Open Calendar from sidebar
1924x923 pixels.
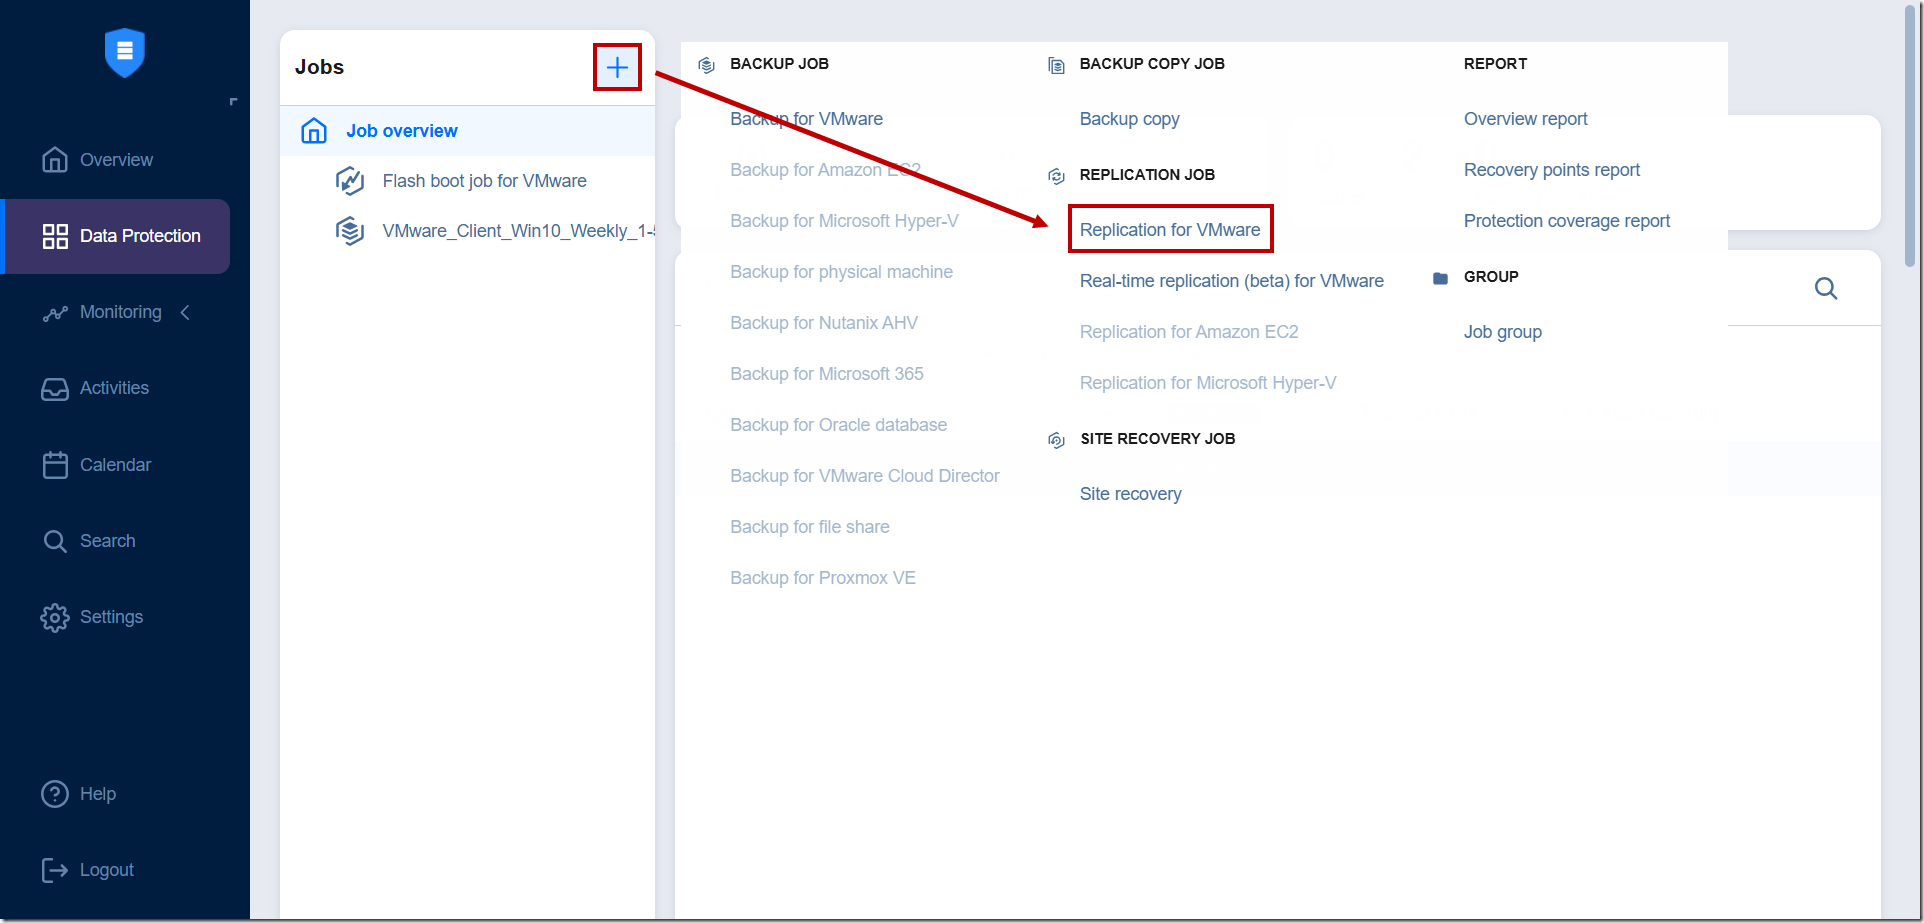[115, 465]
